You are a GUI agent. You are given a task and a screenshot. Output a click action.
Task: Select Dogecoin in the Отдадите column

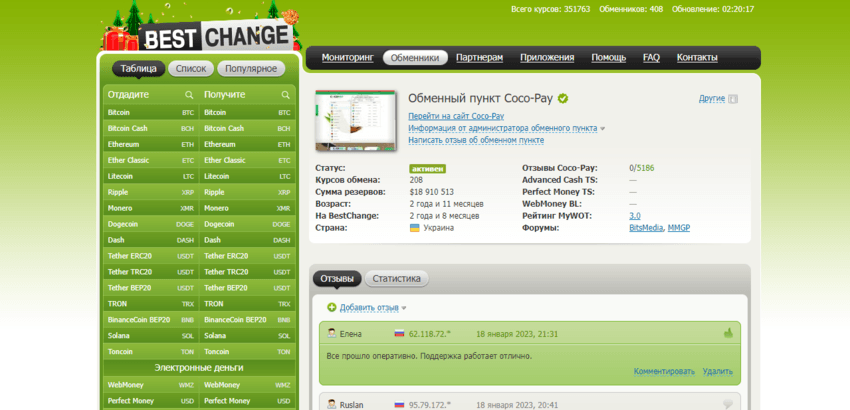click(151, 224)
